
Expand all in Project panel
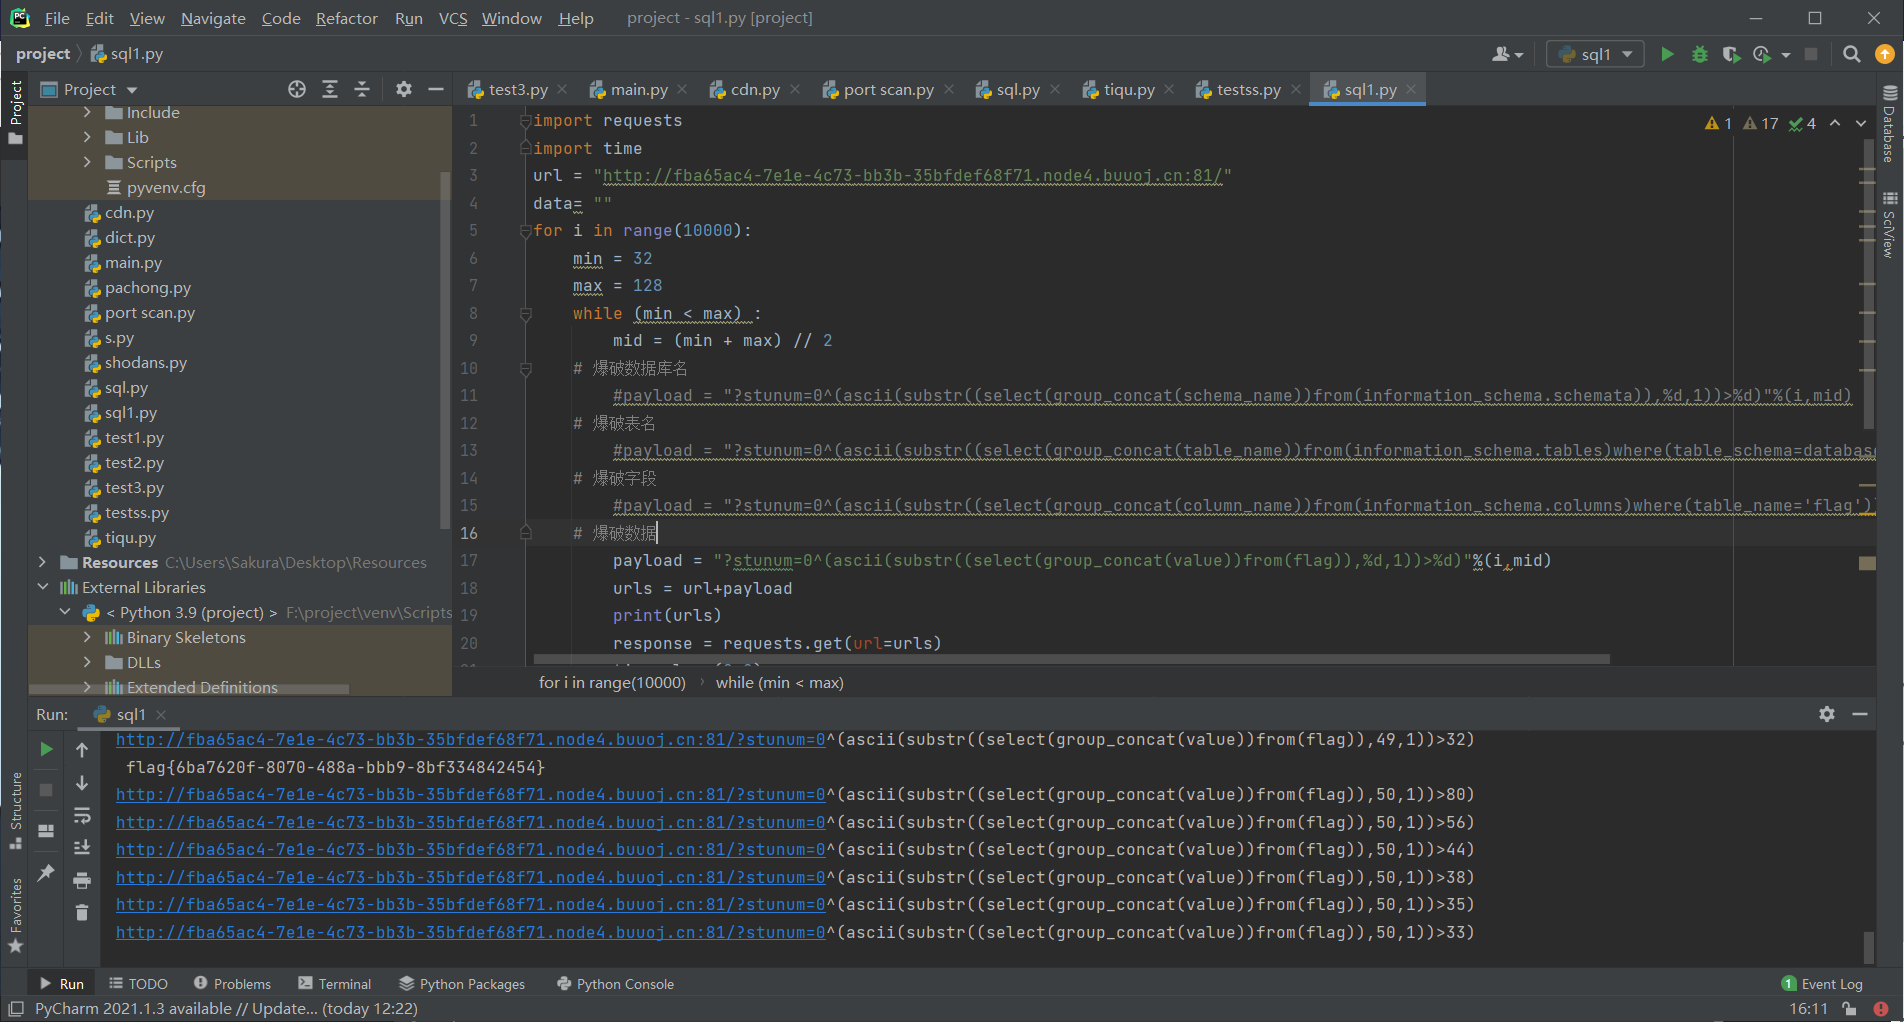(x=330, y=89)
